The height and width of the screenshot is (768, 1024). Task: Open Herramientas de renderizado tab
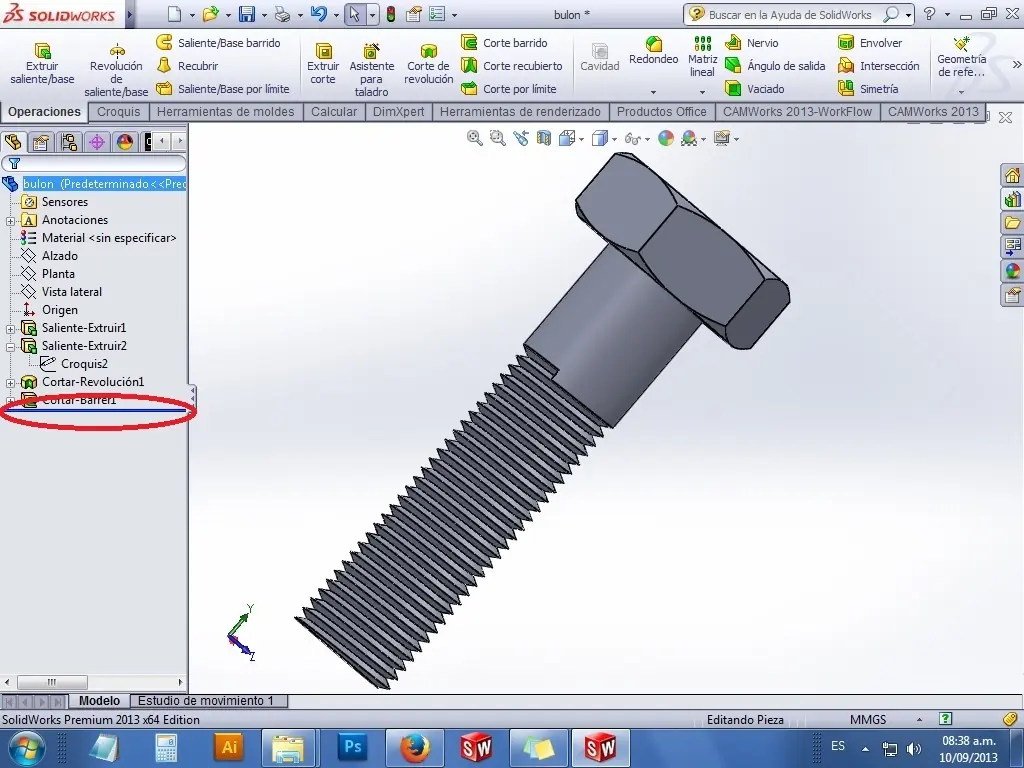(520, 112)
